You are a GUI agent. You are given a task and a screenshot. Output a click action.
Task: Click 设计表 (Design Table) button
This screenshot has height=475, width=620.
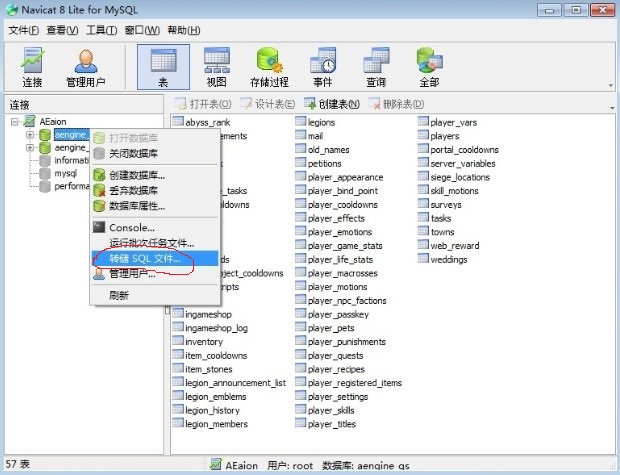pyautogui.click(x=267, y=104)
